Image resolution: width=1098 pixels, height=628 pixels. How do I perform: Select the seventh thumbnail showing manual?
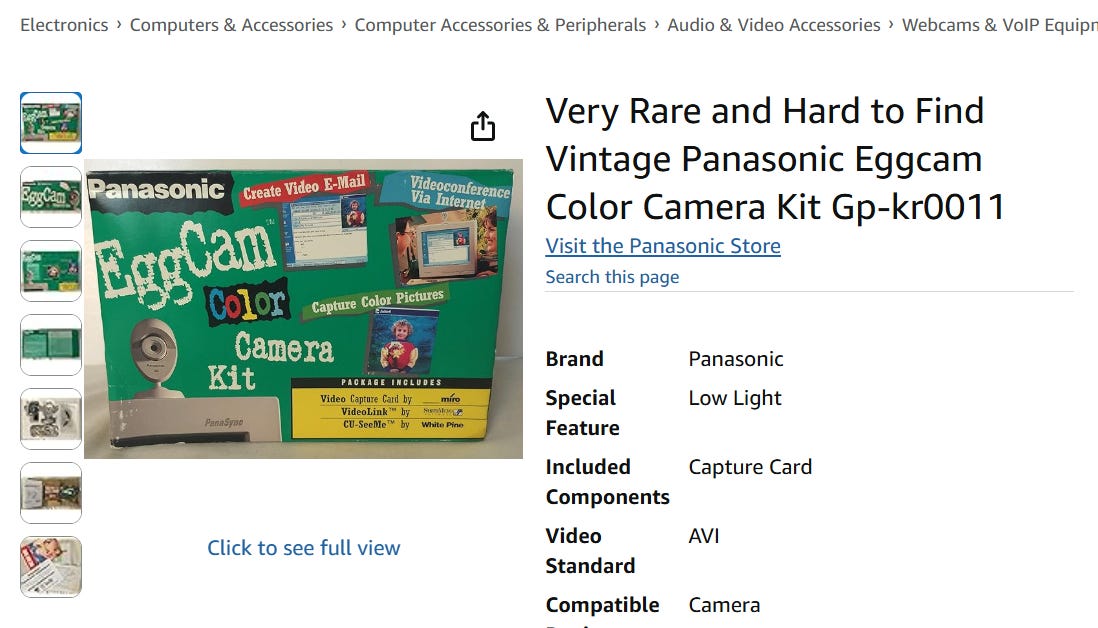pos(51,567)
